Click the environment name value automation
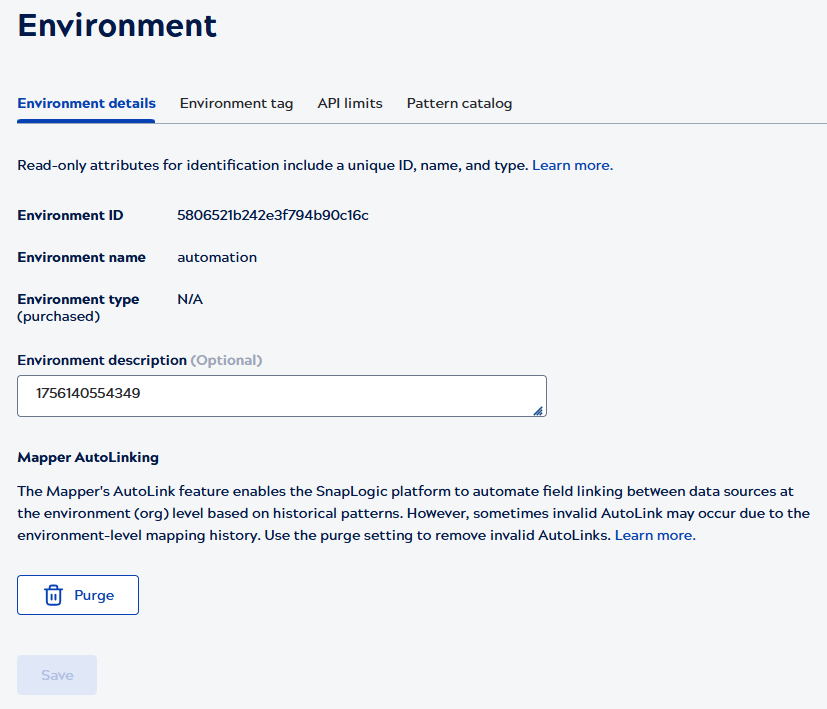Screen dimensions: 827x709 (x=217, y=257)
